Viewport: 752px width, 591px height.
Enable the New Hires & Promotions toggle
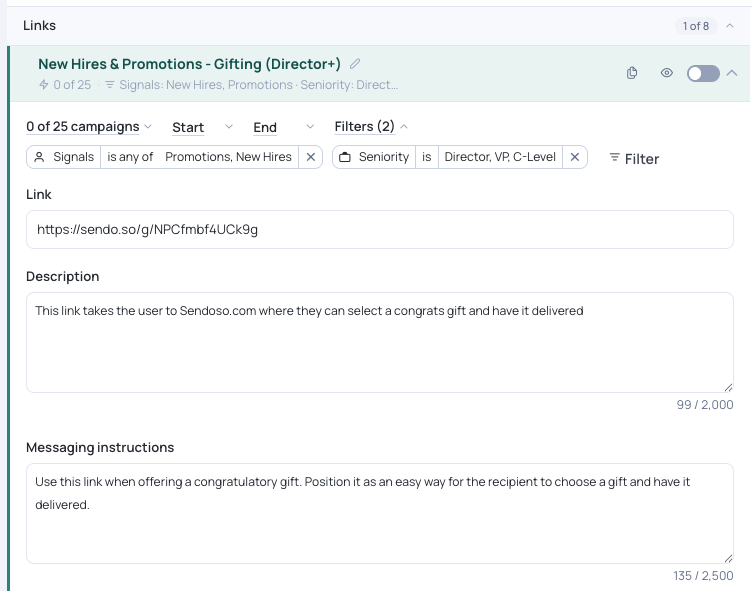click(x=703, y=73)
